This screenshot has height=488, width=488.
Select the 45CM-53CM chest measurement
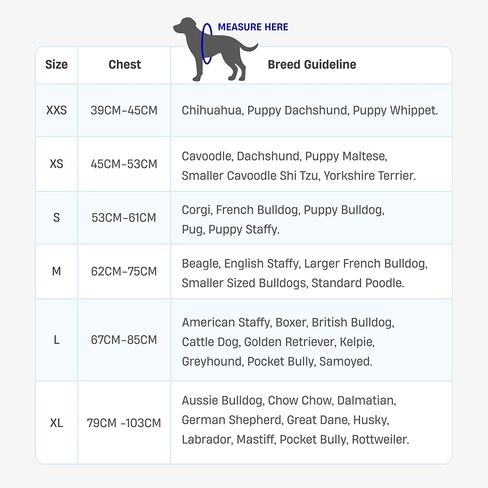pos(124,164)
